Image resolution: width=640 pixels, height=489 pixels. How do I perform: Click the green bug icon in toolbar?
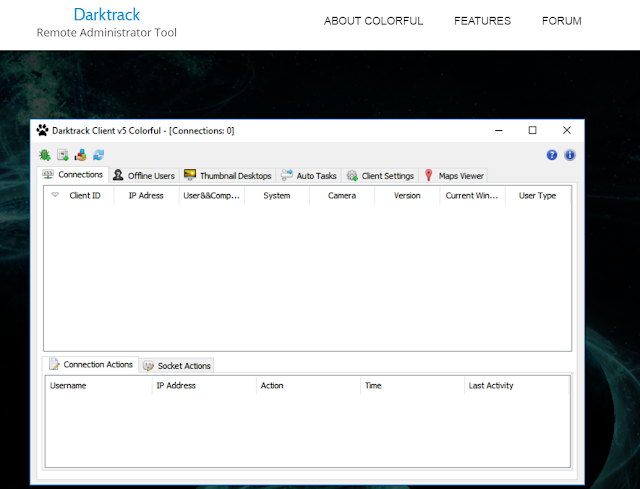pyautogui.click(x=44, y=155)
